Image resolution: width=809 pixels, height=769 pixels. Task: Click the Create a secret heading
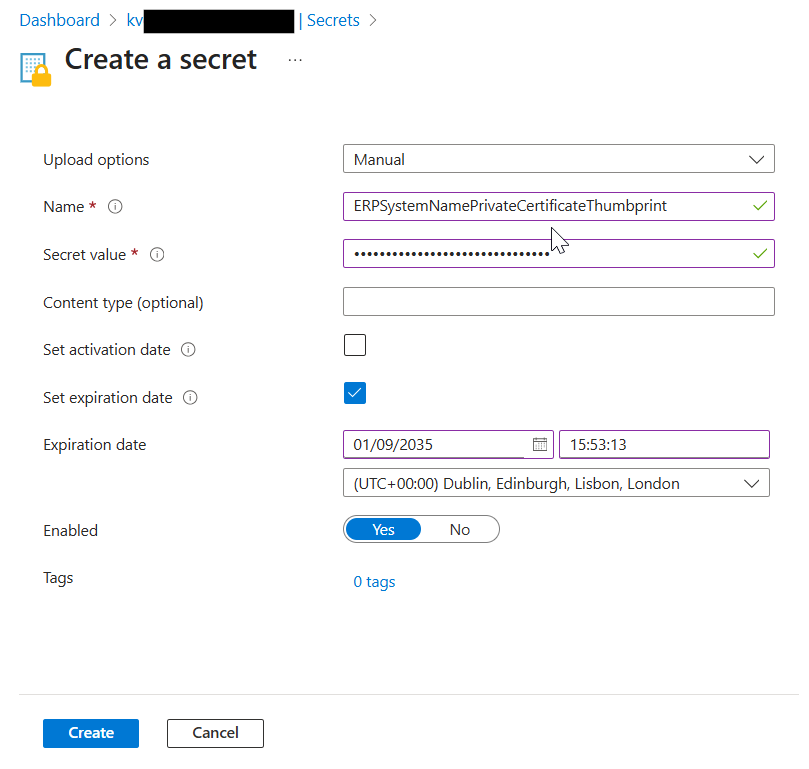(160, 59)
